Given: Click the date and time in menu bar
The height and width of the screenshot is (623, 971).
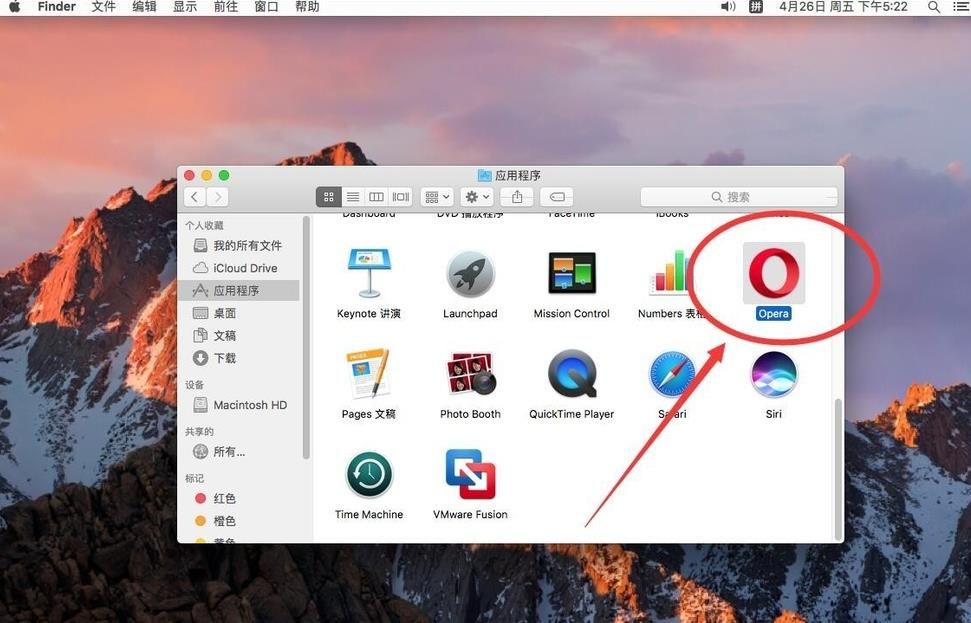Looking at the screenshot, I should point(843,7).
